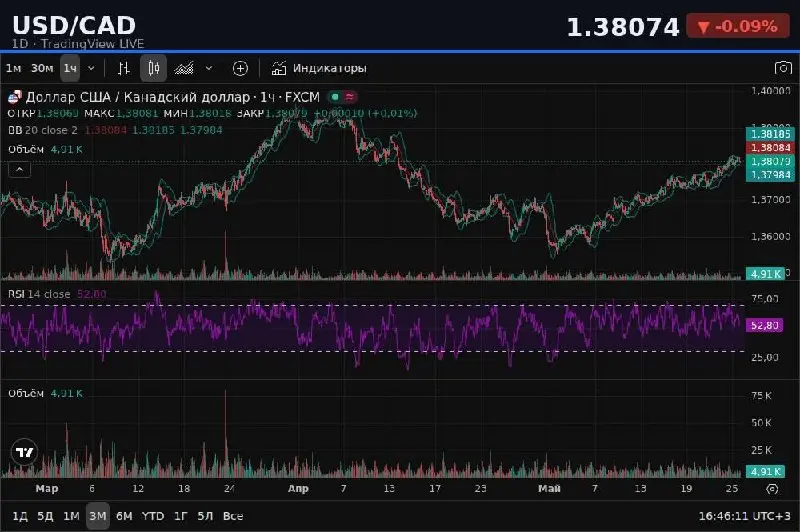Image resolution: width=800 pixels, height=532 pixels.
Task: Click the Май date on time axis
Action: tap(549, 489)
